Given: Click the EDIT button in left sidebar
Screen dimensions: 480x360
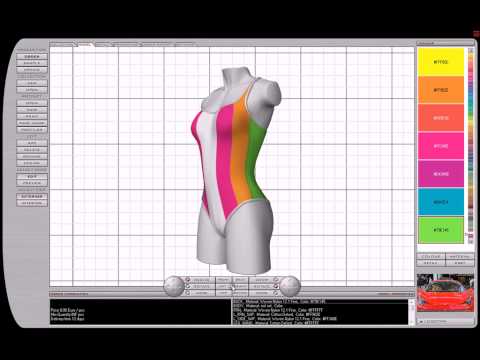Looking at the screenshot, I should coord(32,176).
